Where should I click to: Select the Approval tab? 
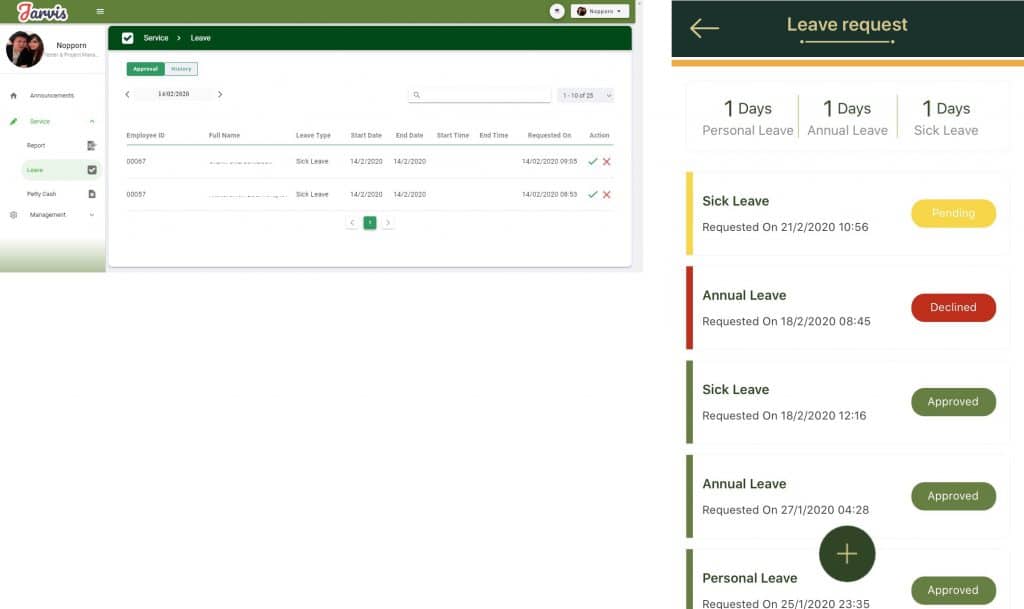pyautogui.click(x=145, y=69)
